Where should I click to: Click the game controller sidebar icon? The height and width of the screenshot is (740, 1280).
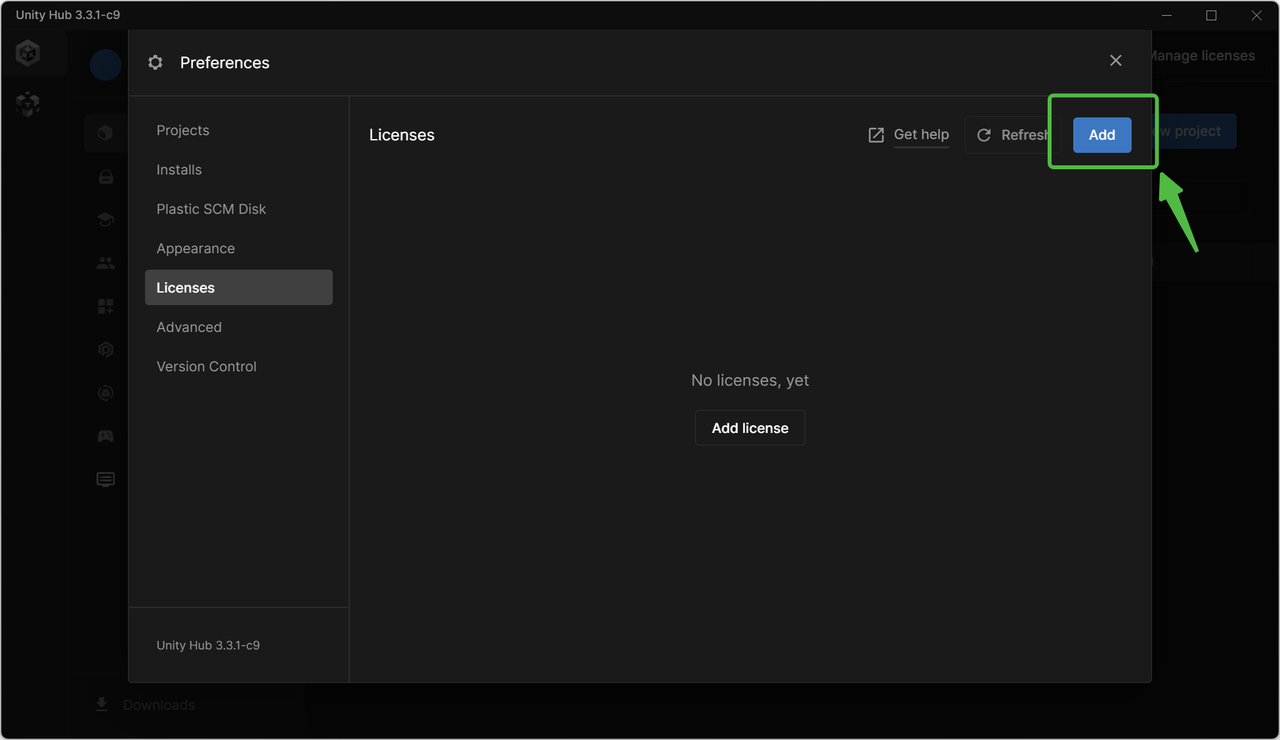(x=105, y=436)
